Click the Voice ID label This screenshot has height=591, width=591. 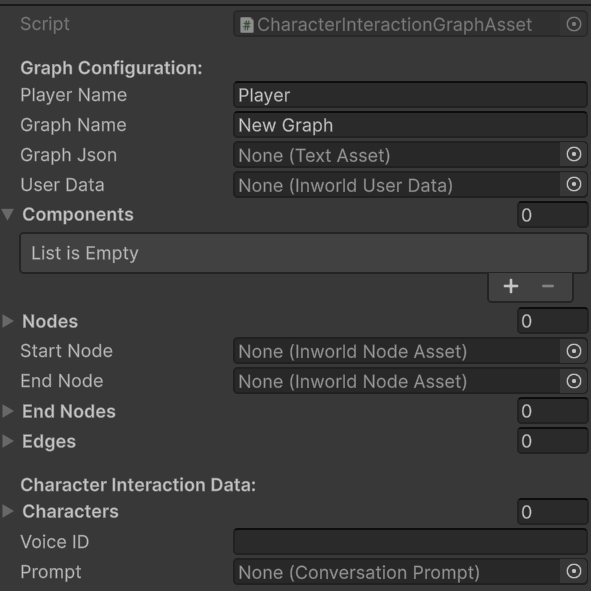tap(55, 542)
